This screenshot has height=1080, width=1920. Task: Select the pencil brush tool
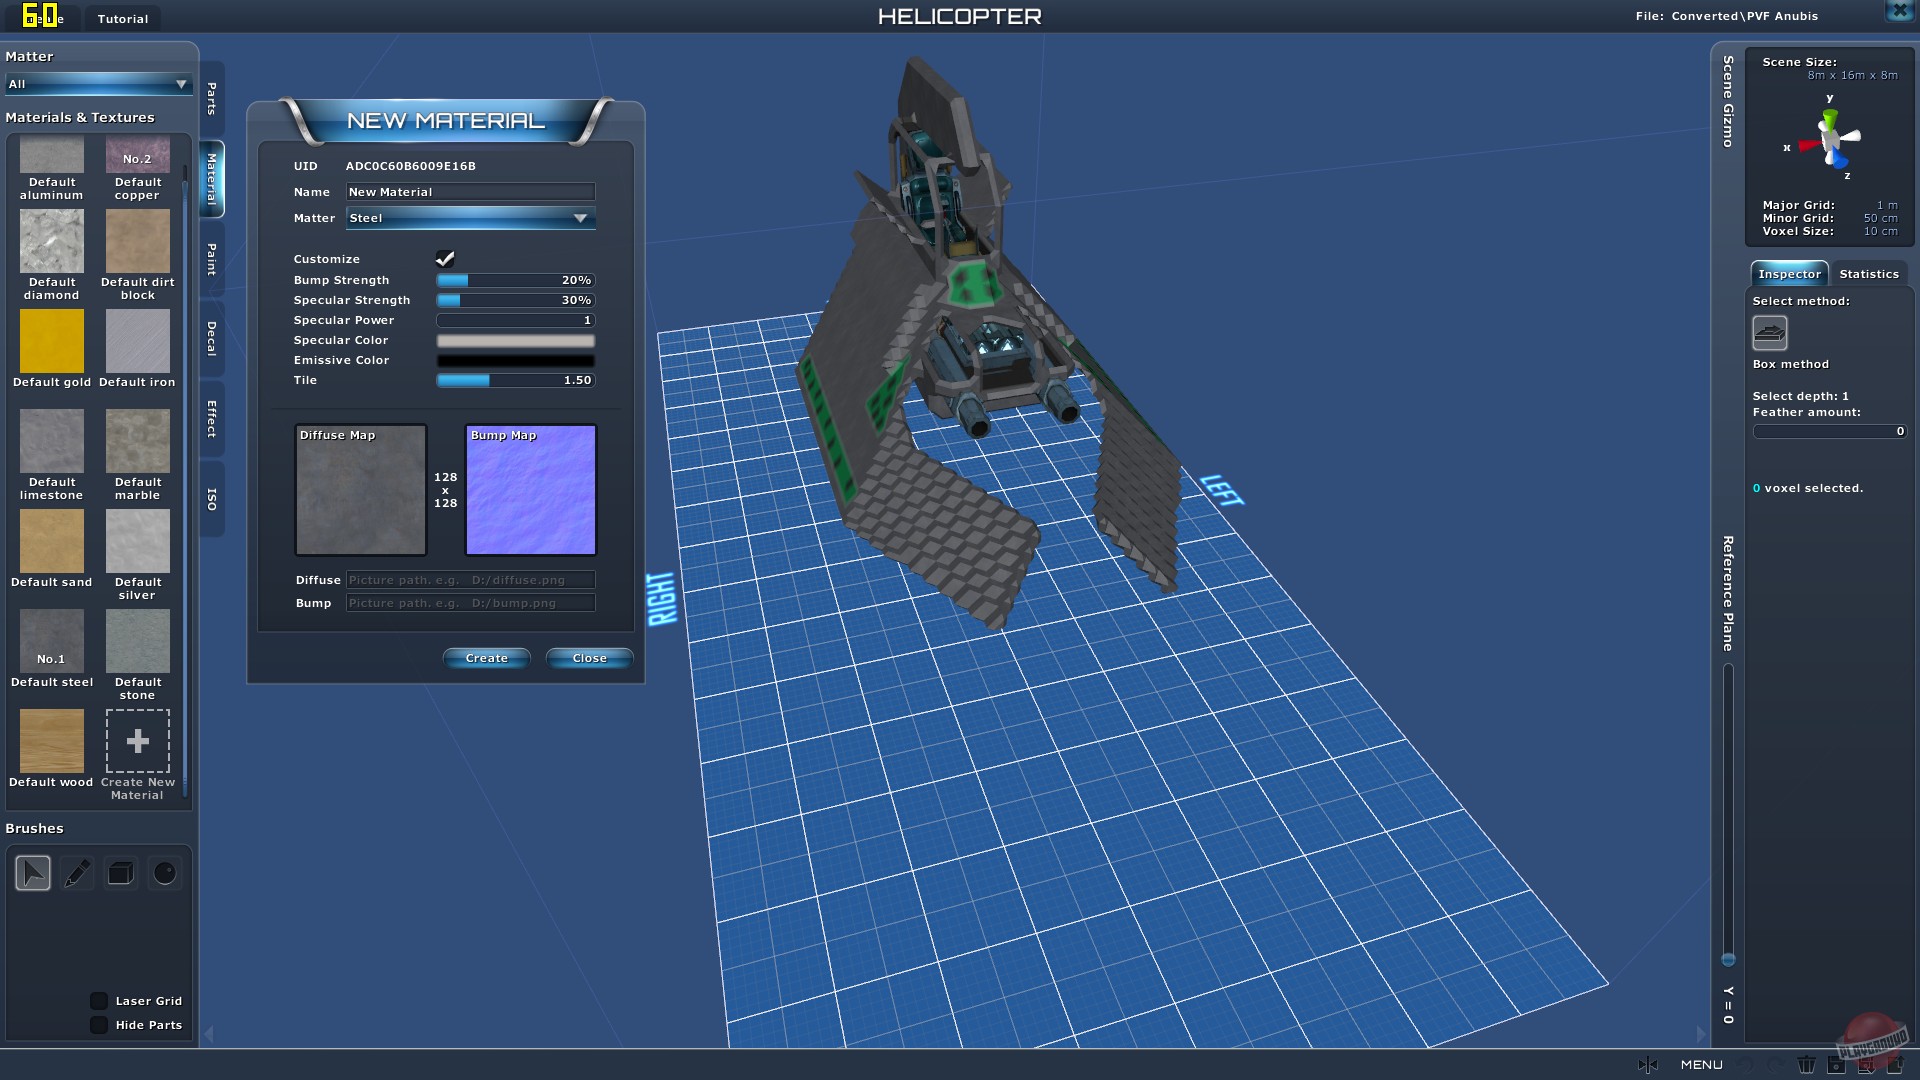77,873
